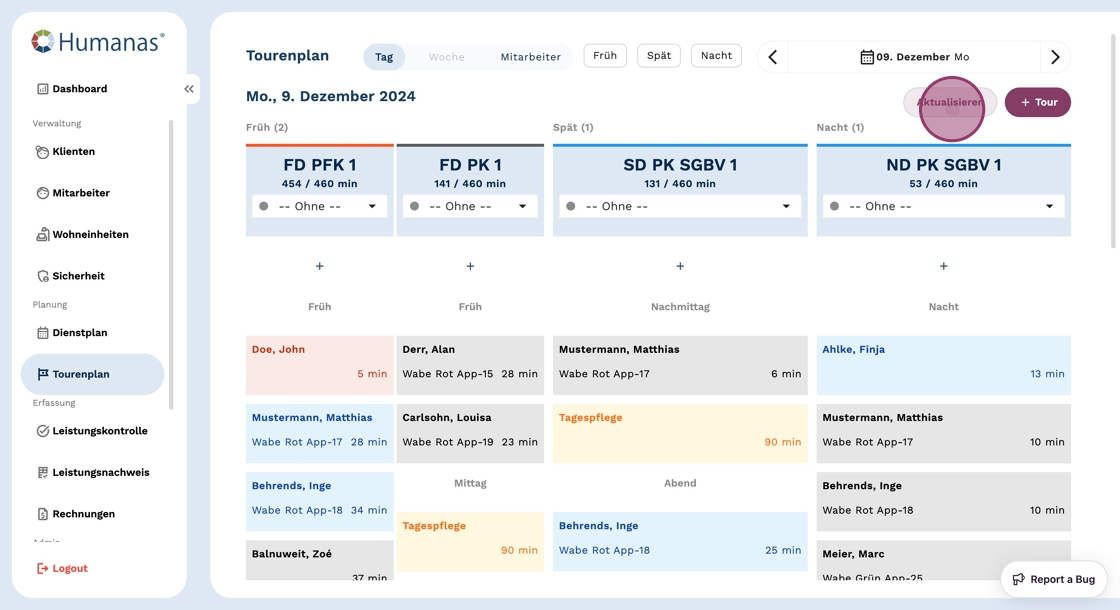Click the Logout link
This screenshot has height=610, width=1120.
point(62,568)
